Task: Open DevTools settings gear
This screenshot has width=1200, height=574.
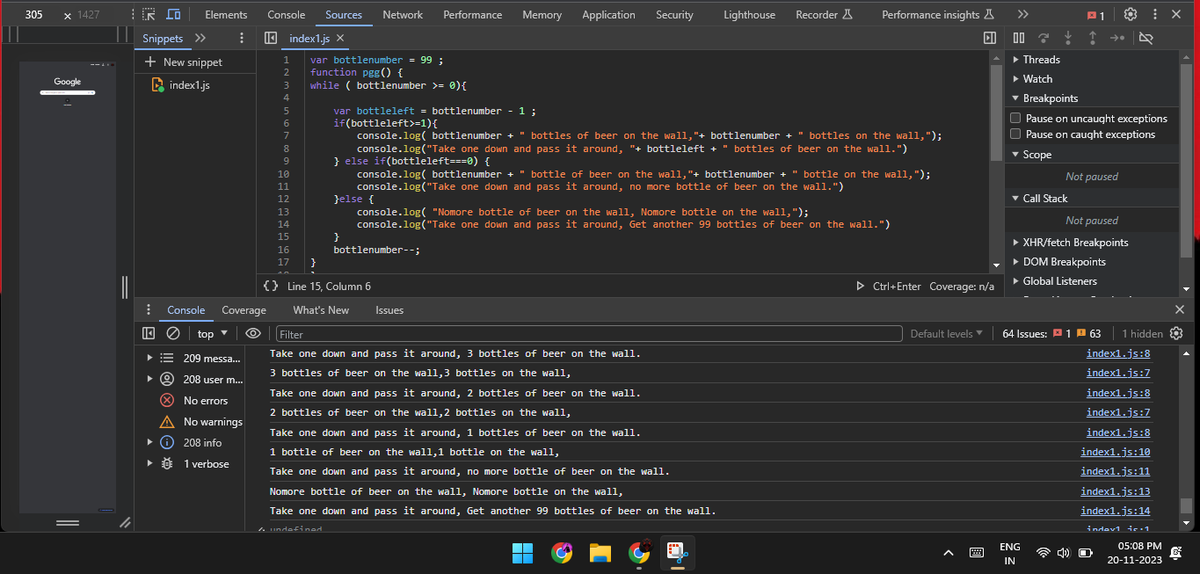Action: 1129,15
